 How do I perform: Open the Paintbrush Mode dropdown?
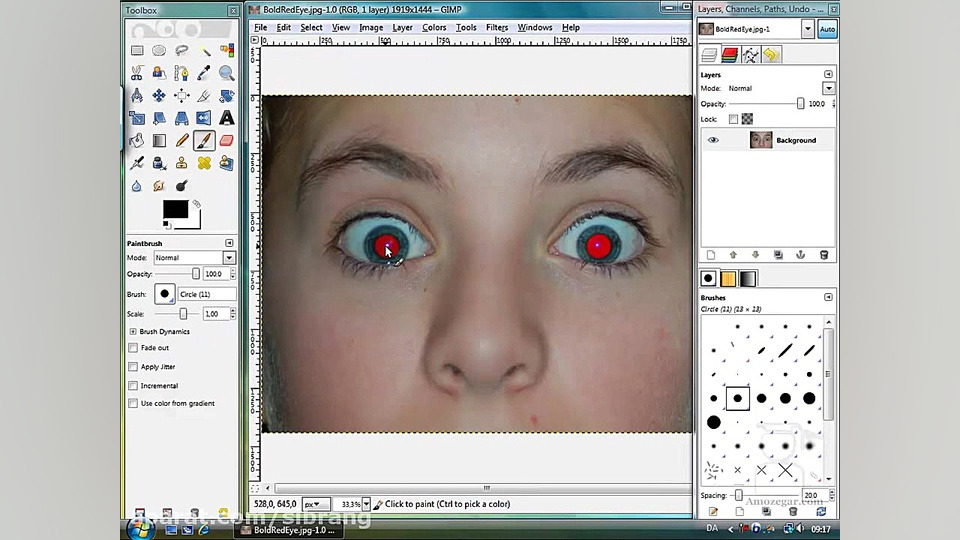(229, 258)
